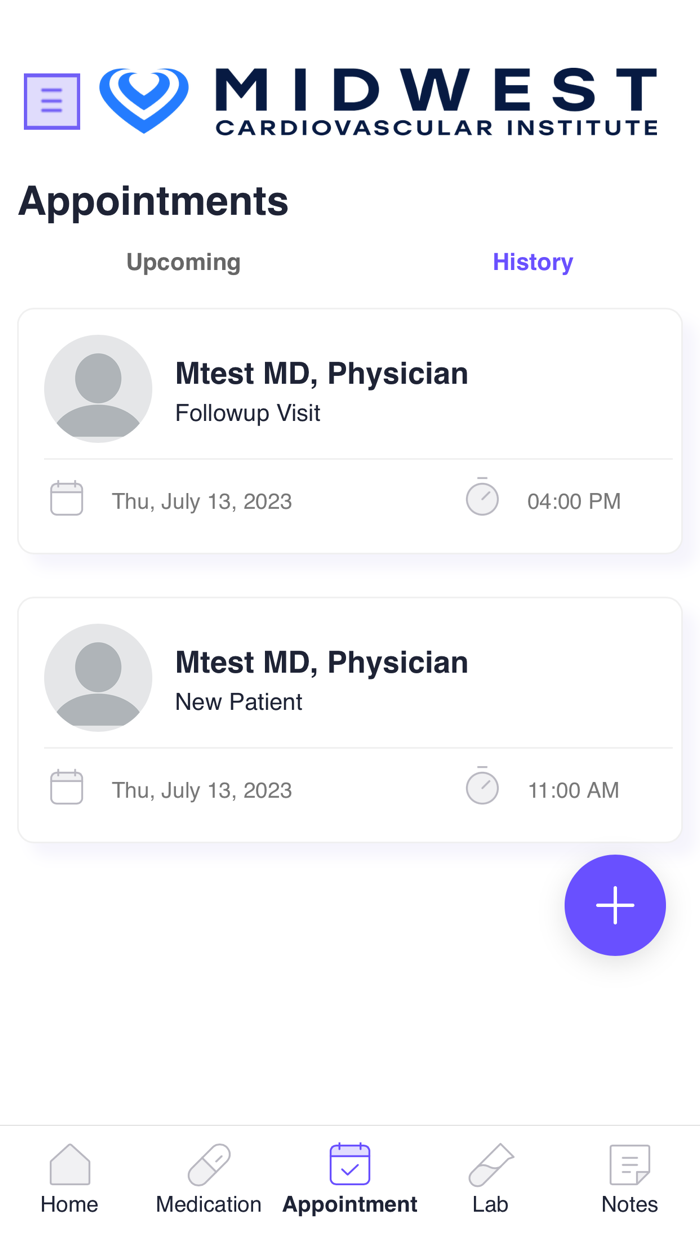The height and width of the screenshot is (1244, 700).
Task: Tap the Appointment calendar icon in navigation
Action: (349, 1164)
